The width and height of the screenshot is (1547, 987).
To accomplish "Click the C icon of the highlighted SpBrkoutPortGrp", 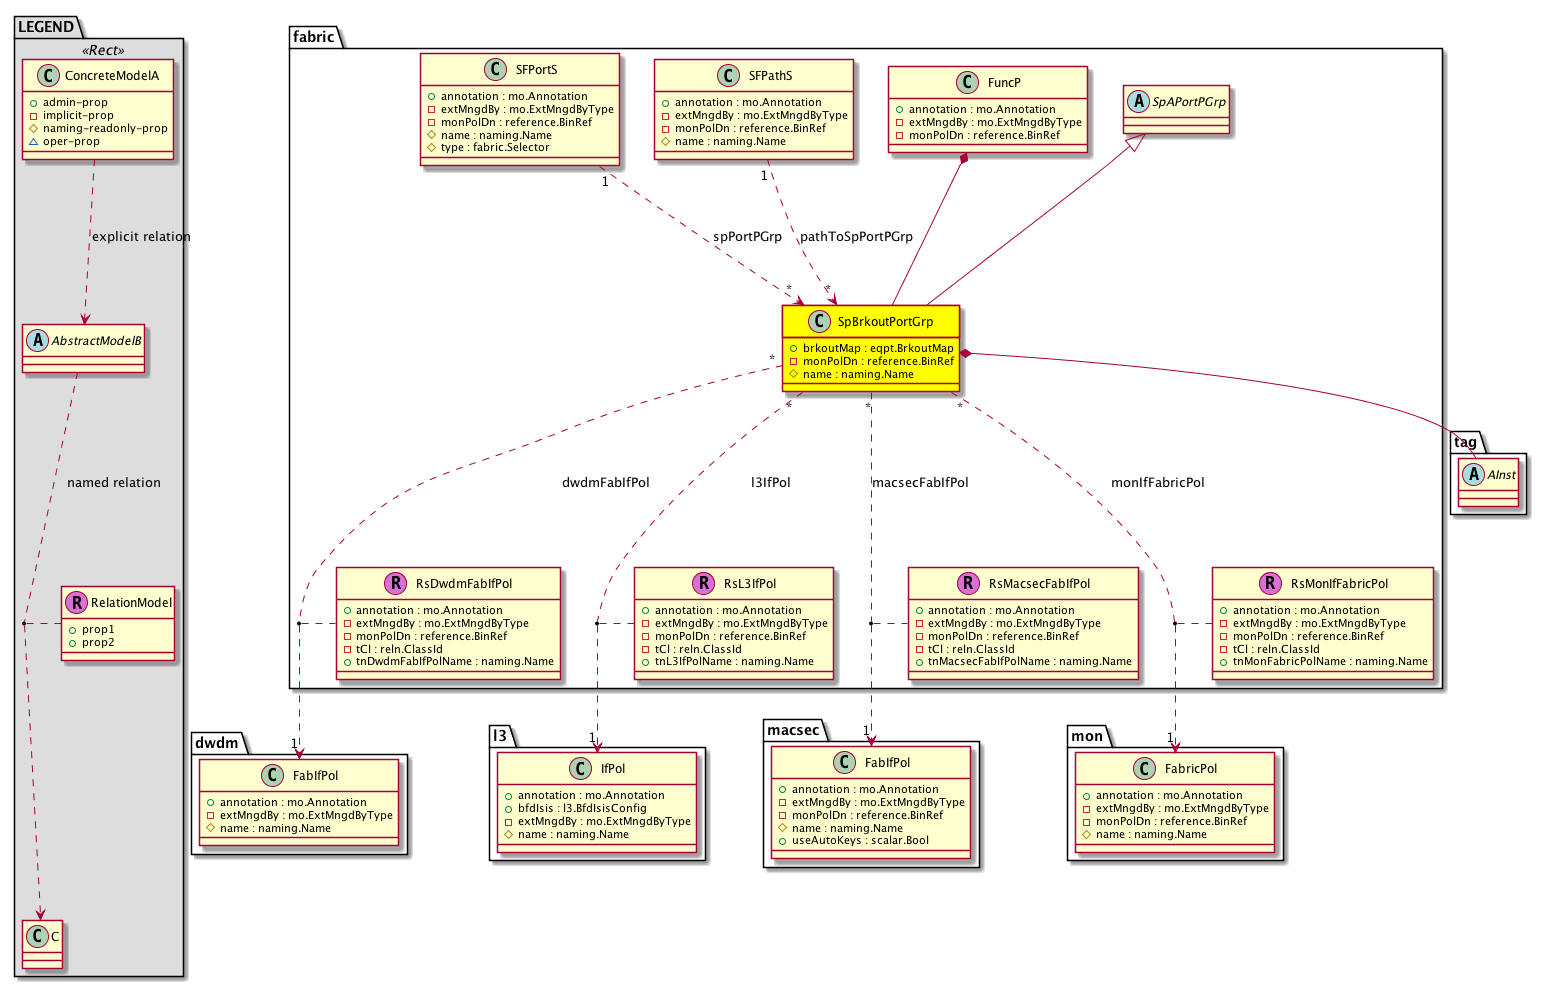I will (818, 322).
